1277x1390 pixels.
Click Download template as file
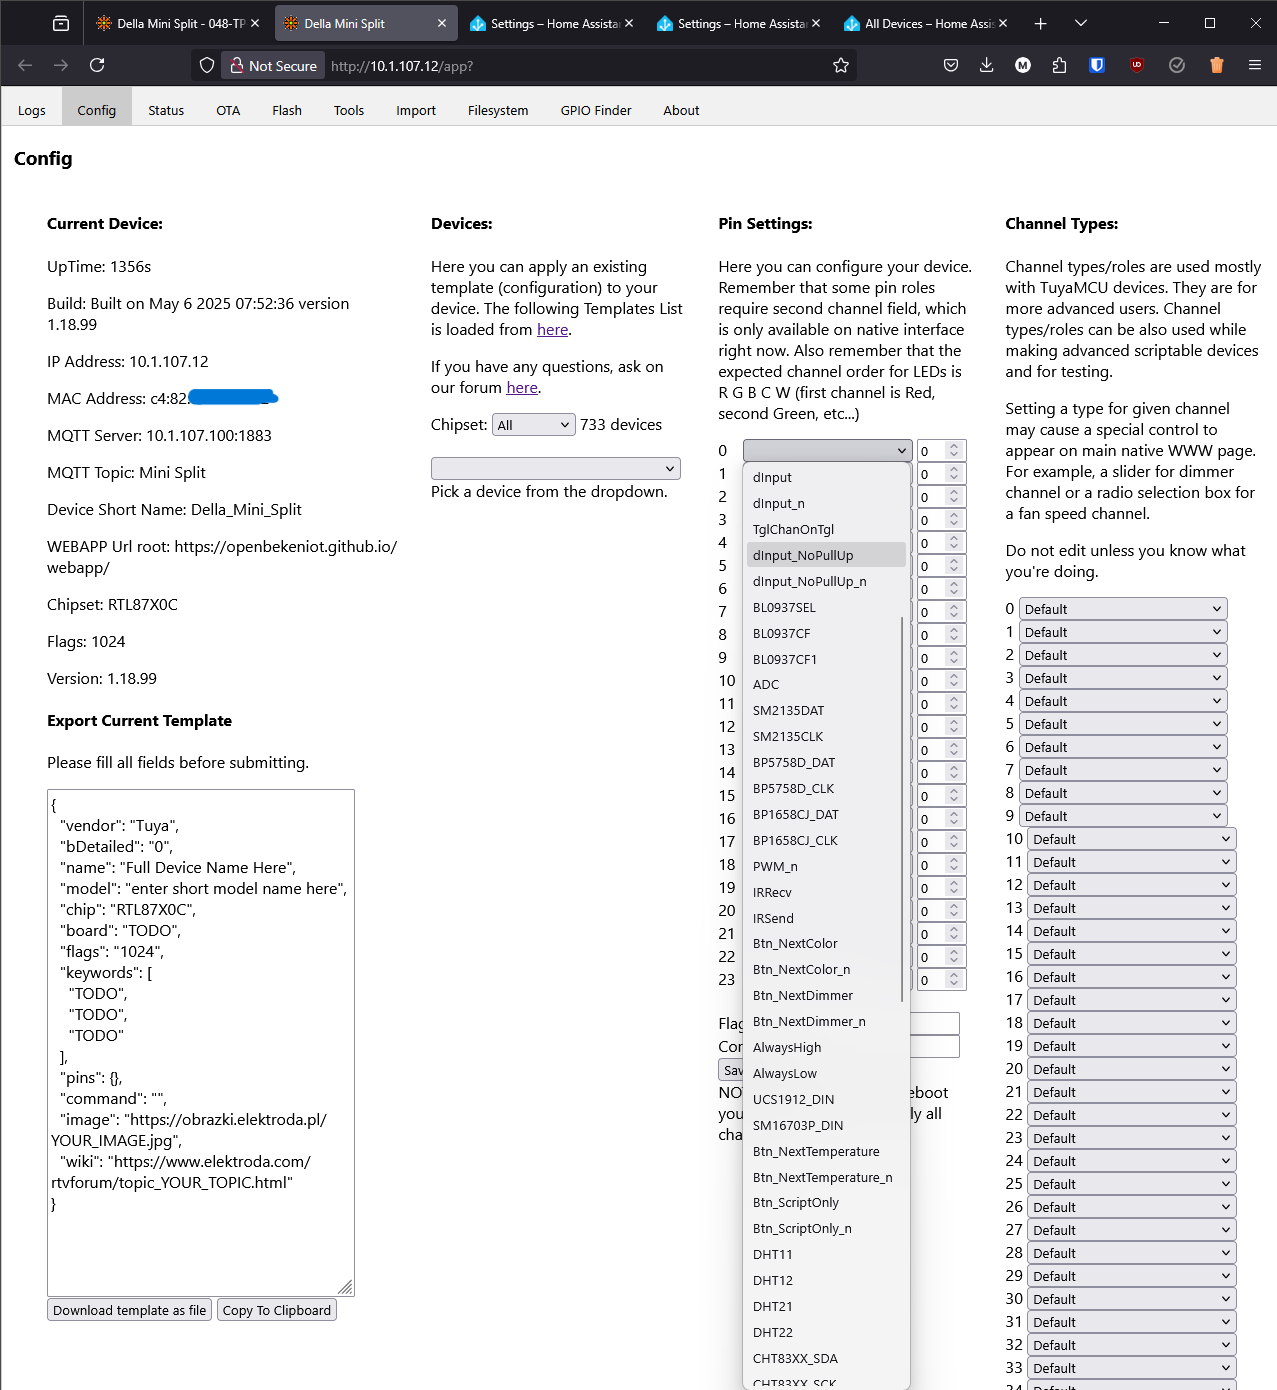tap(129, 1310)
